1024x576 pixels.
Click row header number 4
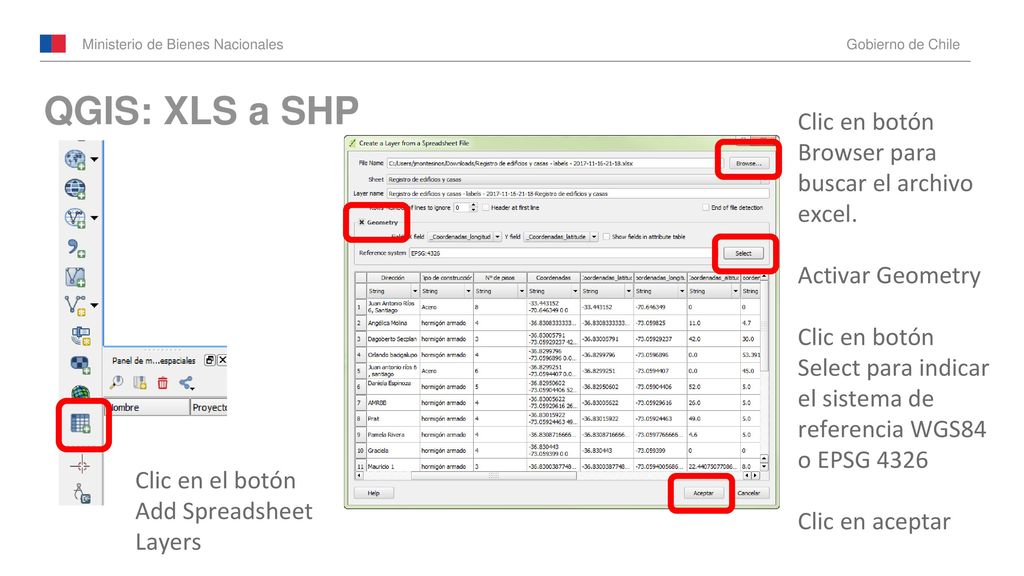coord(360,355)
